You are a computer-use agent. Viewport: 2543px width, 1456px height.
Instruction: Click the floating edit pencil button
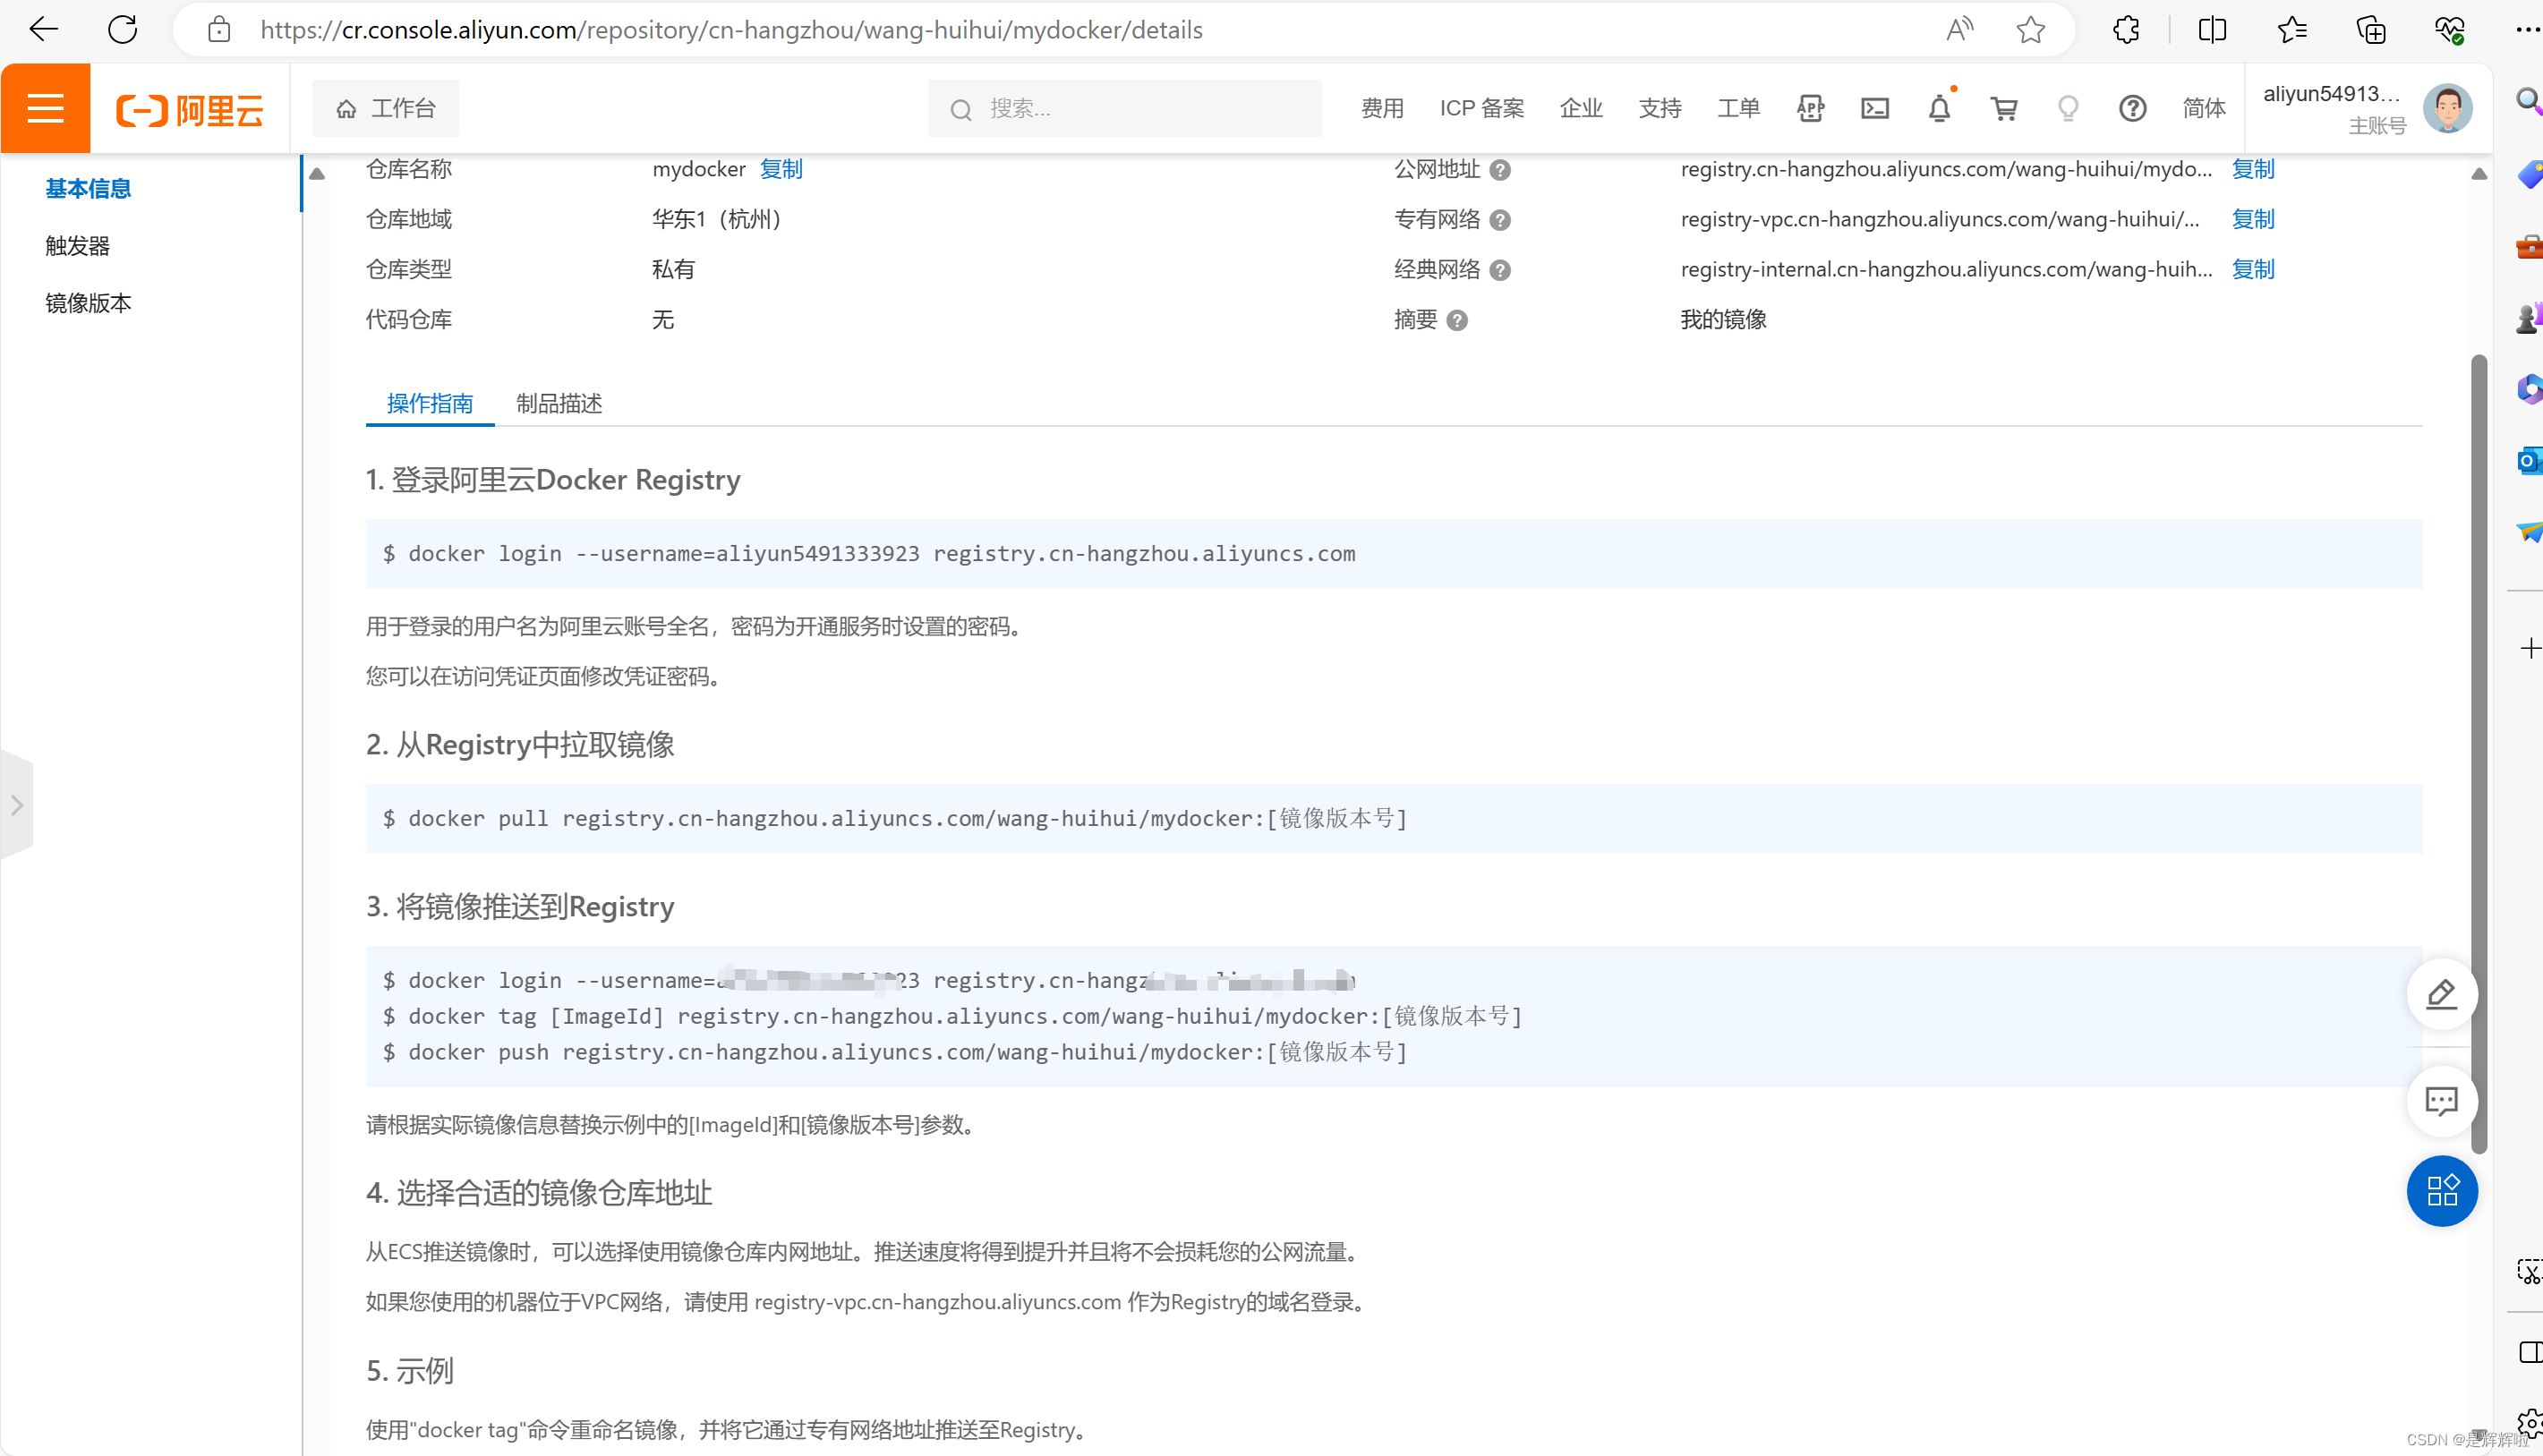[x=2441, y=994]
